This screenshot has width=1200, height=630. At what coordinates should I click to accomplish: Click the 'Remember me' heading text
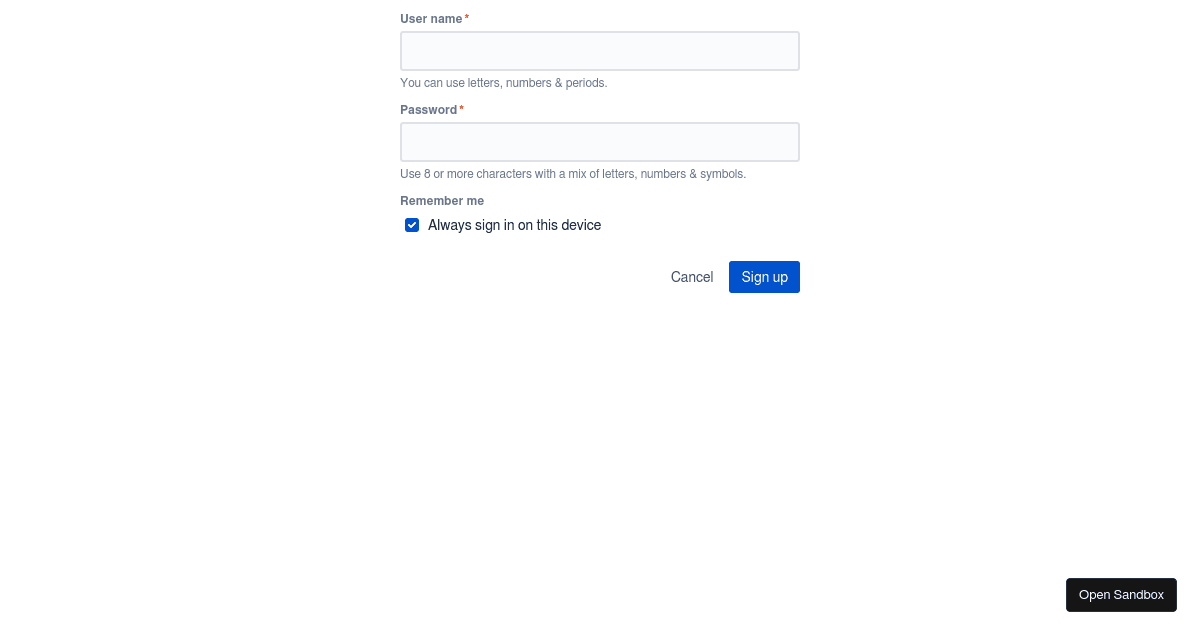coord(442,200)
